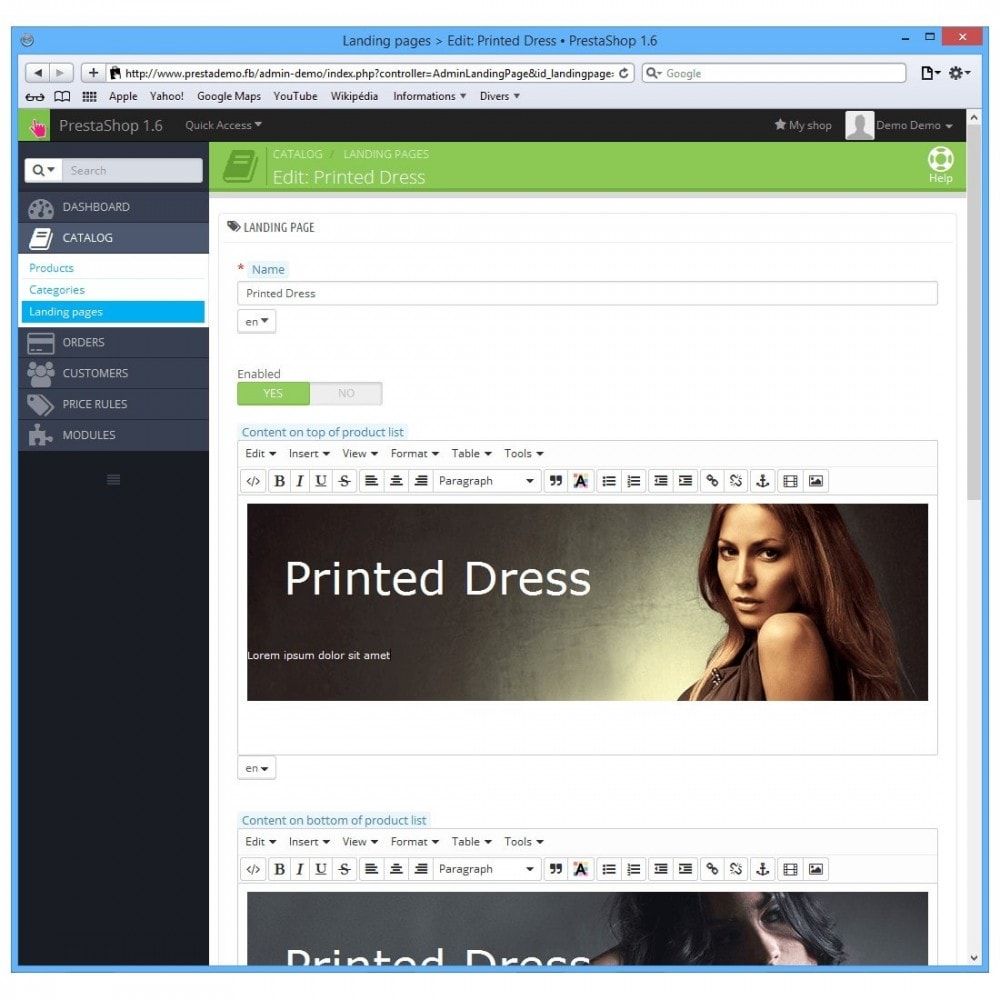Open Name field language dropdown en
Image resolution: width=1000 pixels, height=1000 pixels.
click(x=256, y=321)
